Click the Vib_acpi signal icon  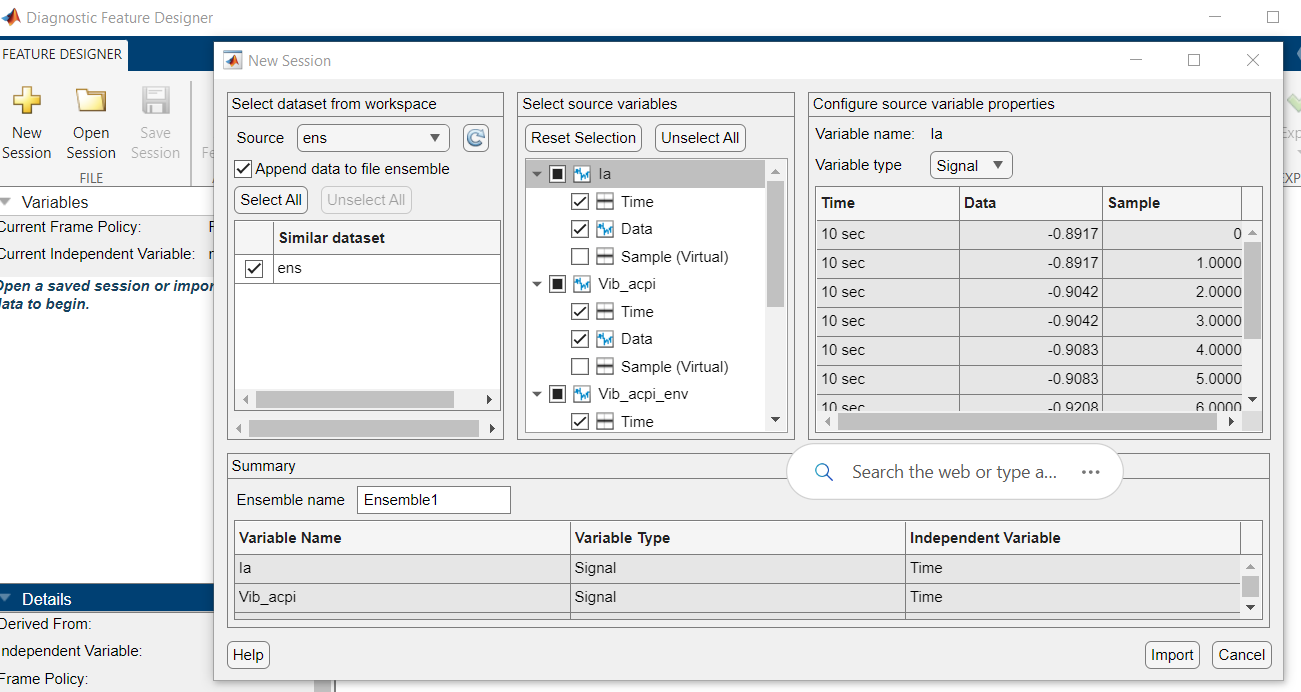click(x=582, y=284)
